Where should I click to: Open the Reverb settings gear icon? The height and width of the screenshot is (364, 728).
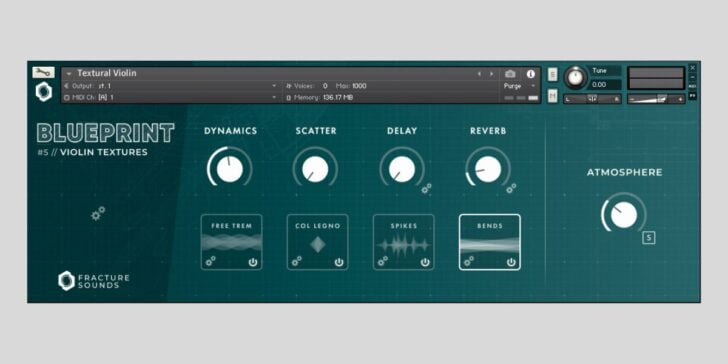tap(511, 188)
